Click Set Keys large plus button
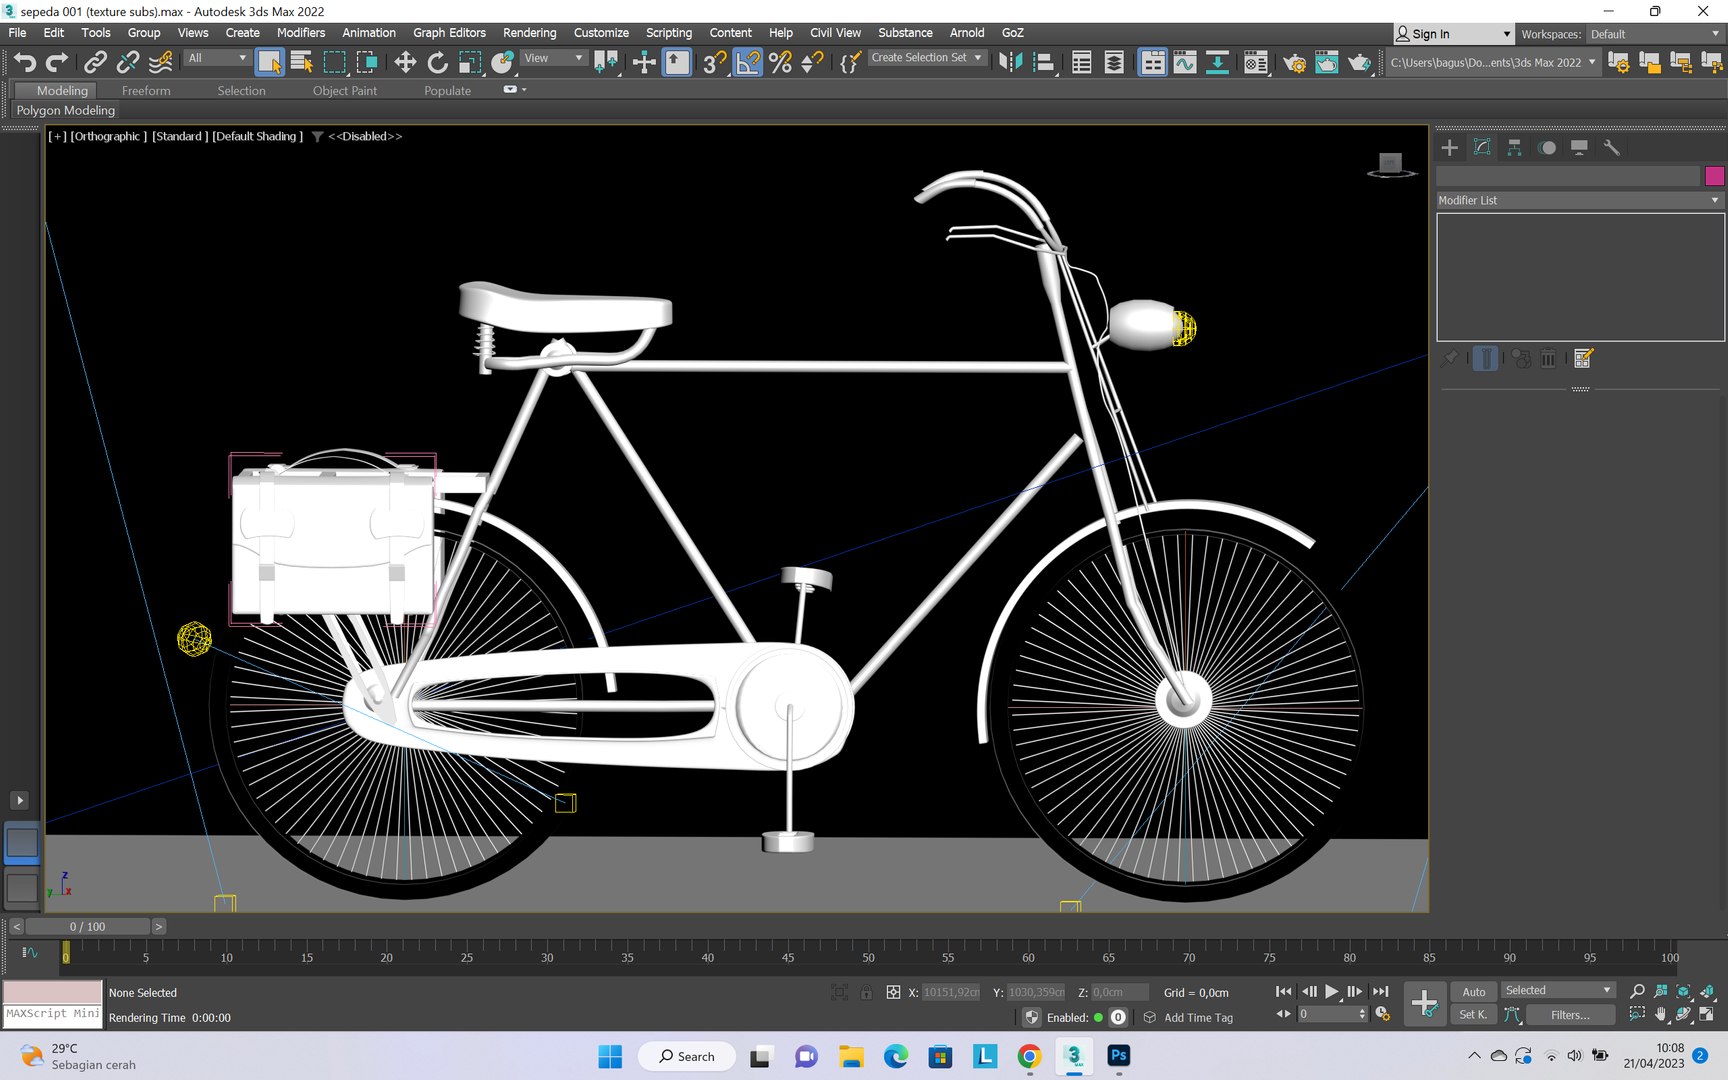The height and width of the screenshot is (1080, 1728). coord(1424,1003)
